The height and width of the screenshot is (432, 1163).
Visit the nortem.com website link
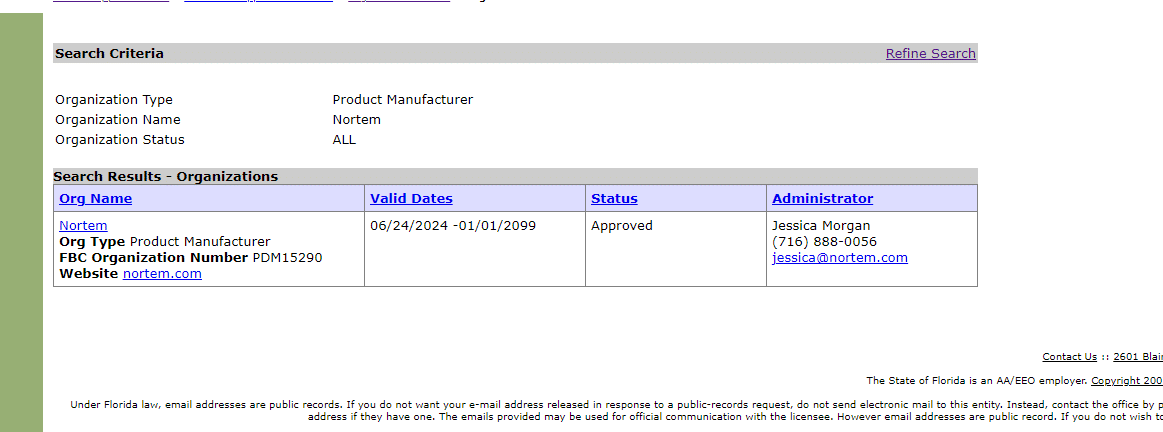click(x=162, y=274)
